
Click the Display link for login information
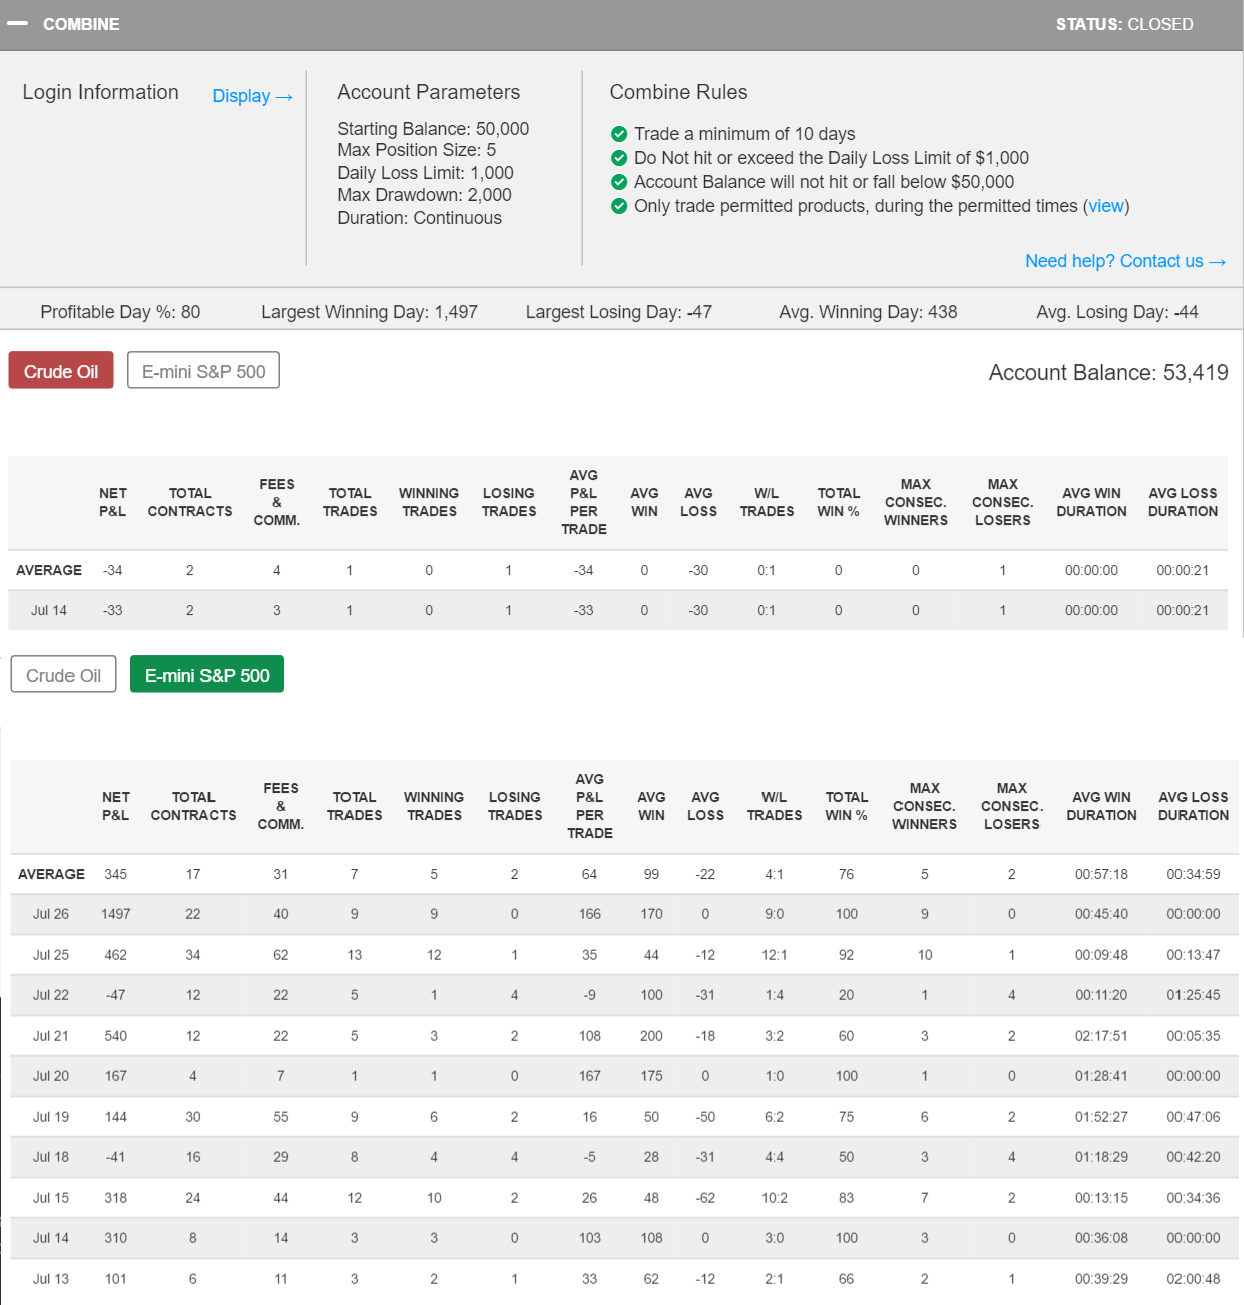click(x=252, y=96)
